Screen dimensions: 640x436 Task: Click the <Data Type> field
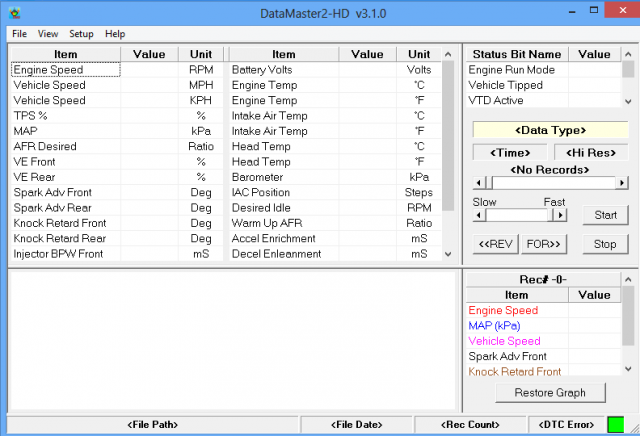[550, 130]
